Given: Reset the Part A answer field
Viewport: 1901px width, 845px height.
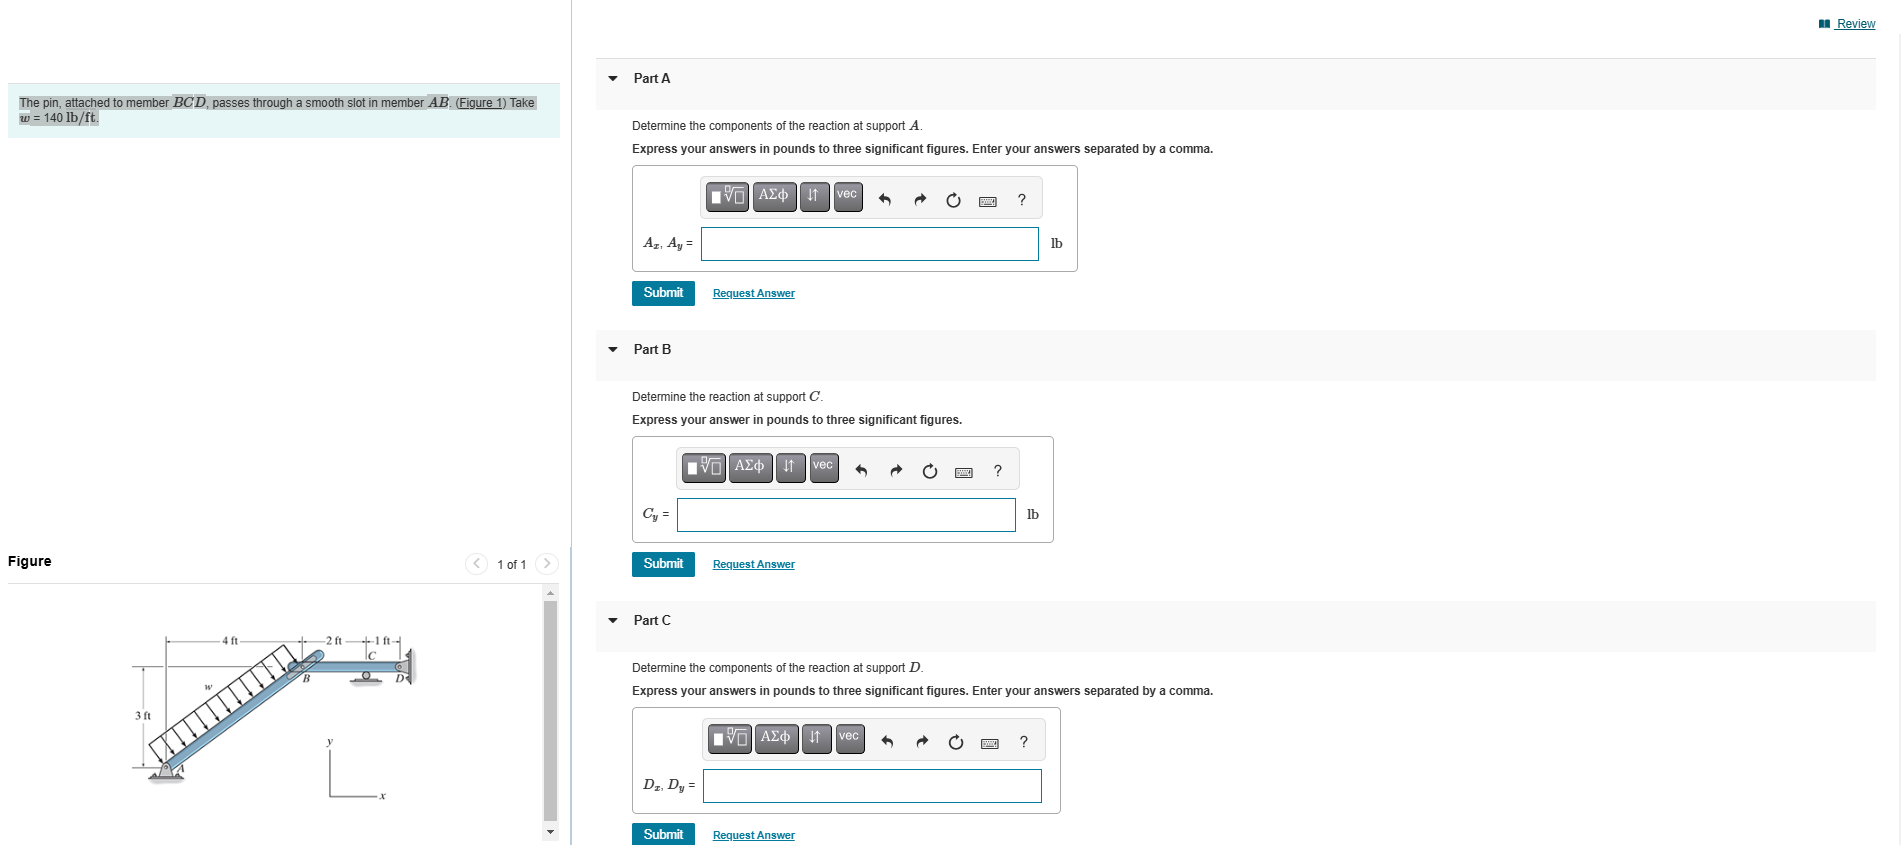Looking at the screenshot, I should click(x=954, y=200).
